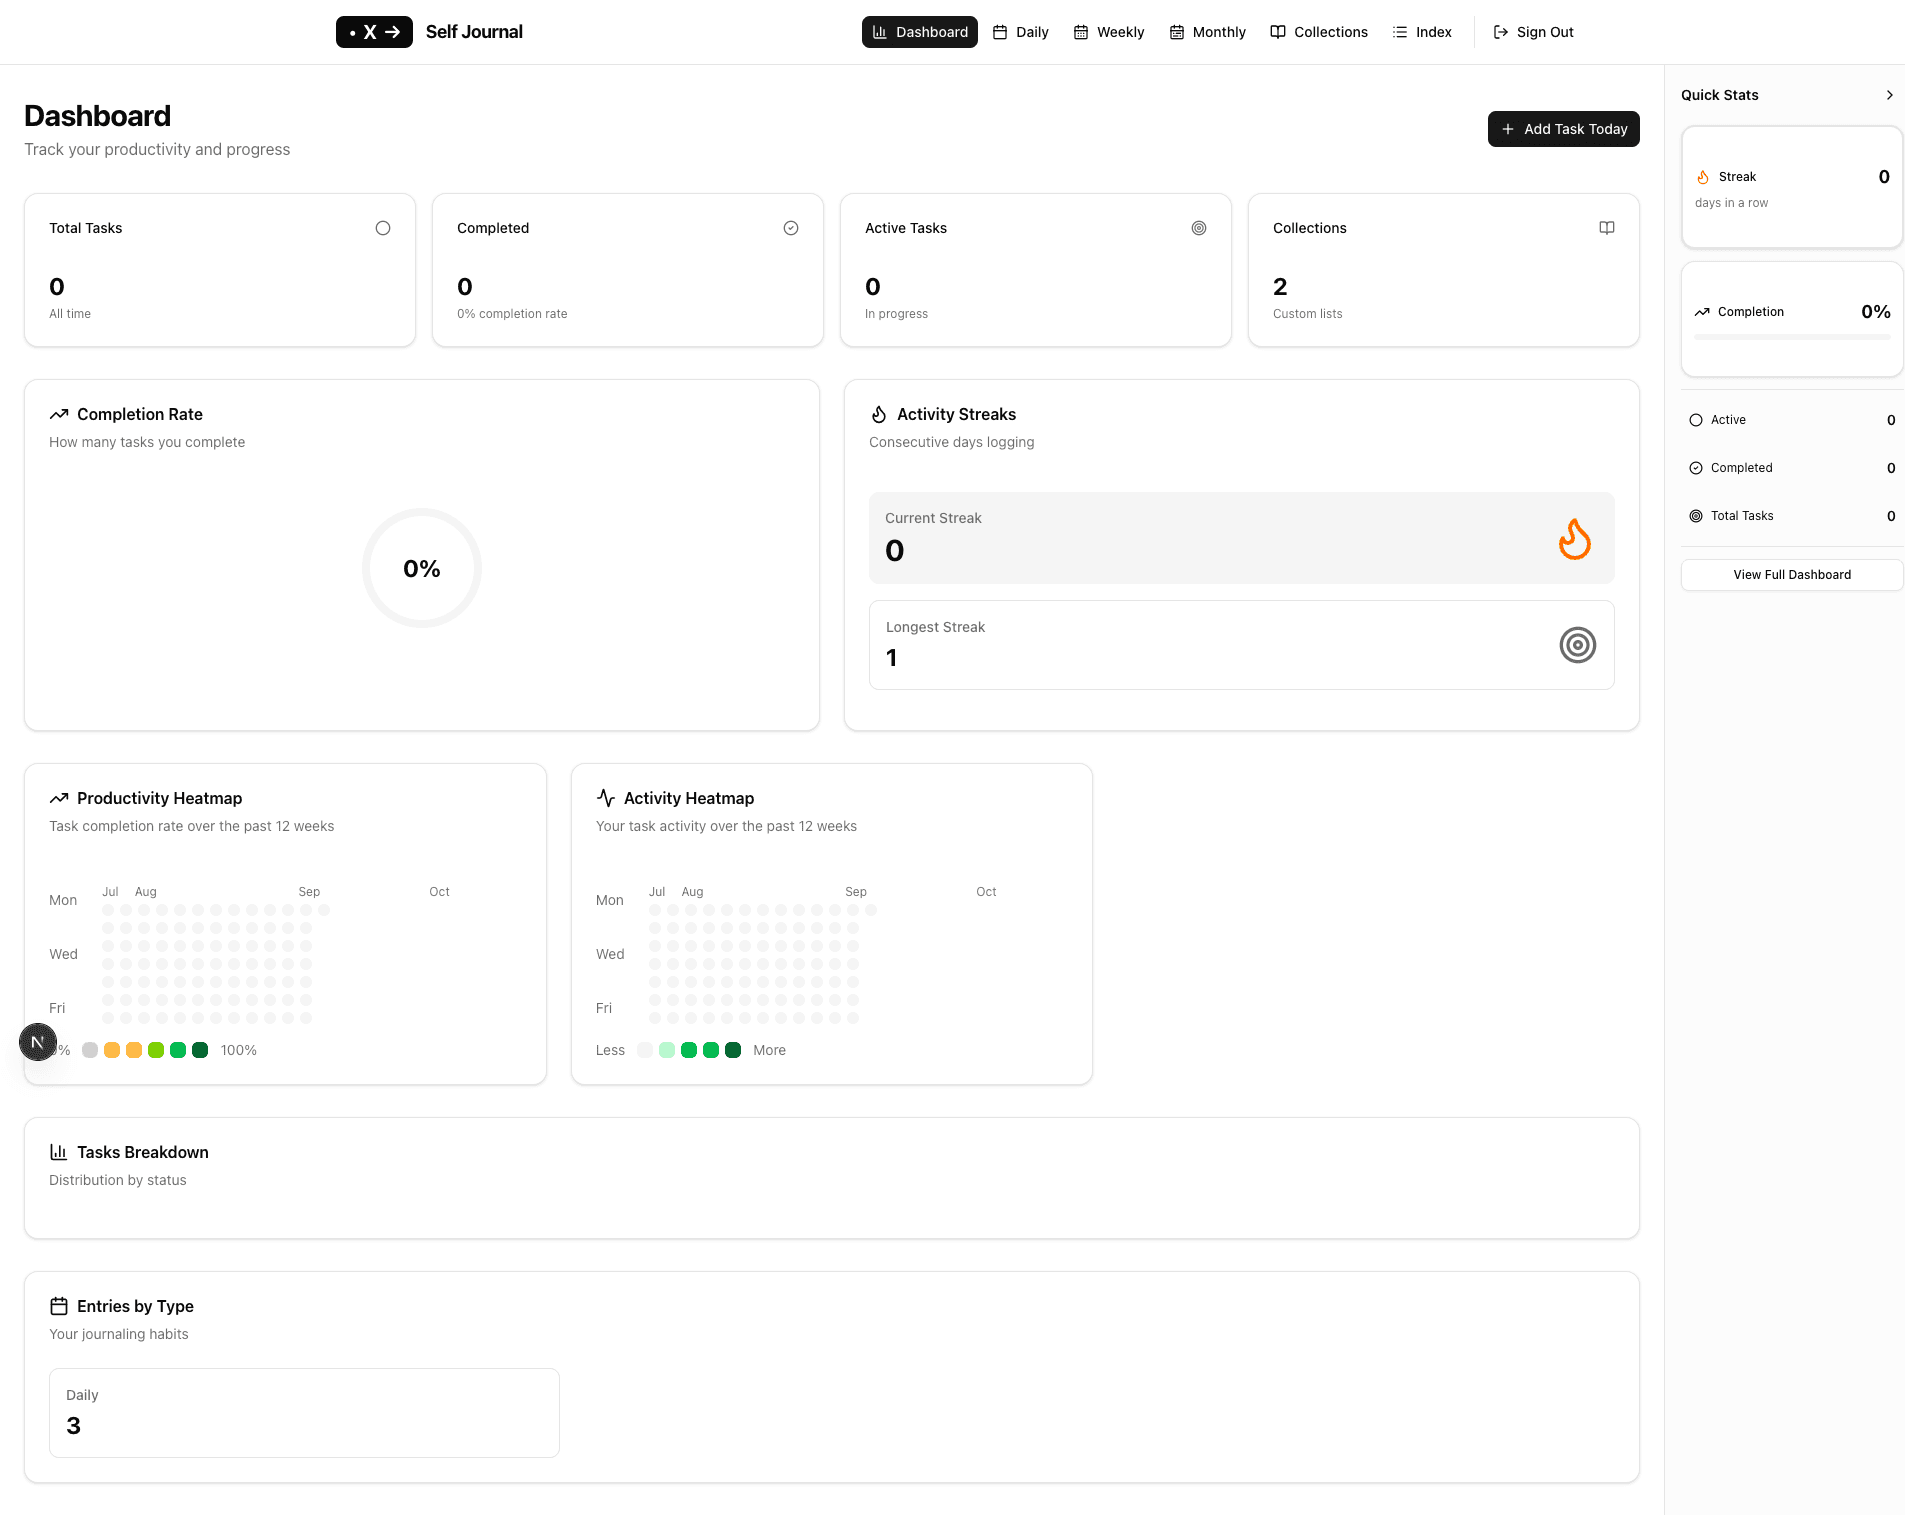
Task: Click the Tasks Breakdown bar chart icon
Action: (x=59, y=1152)
